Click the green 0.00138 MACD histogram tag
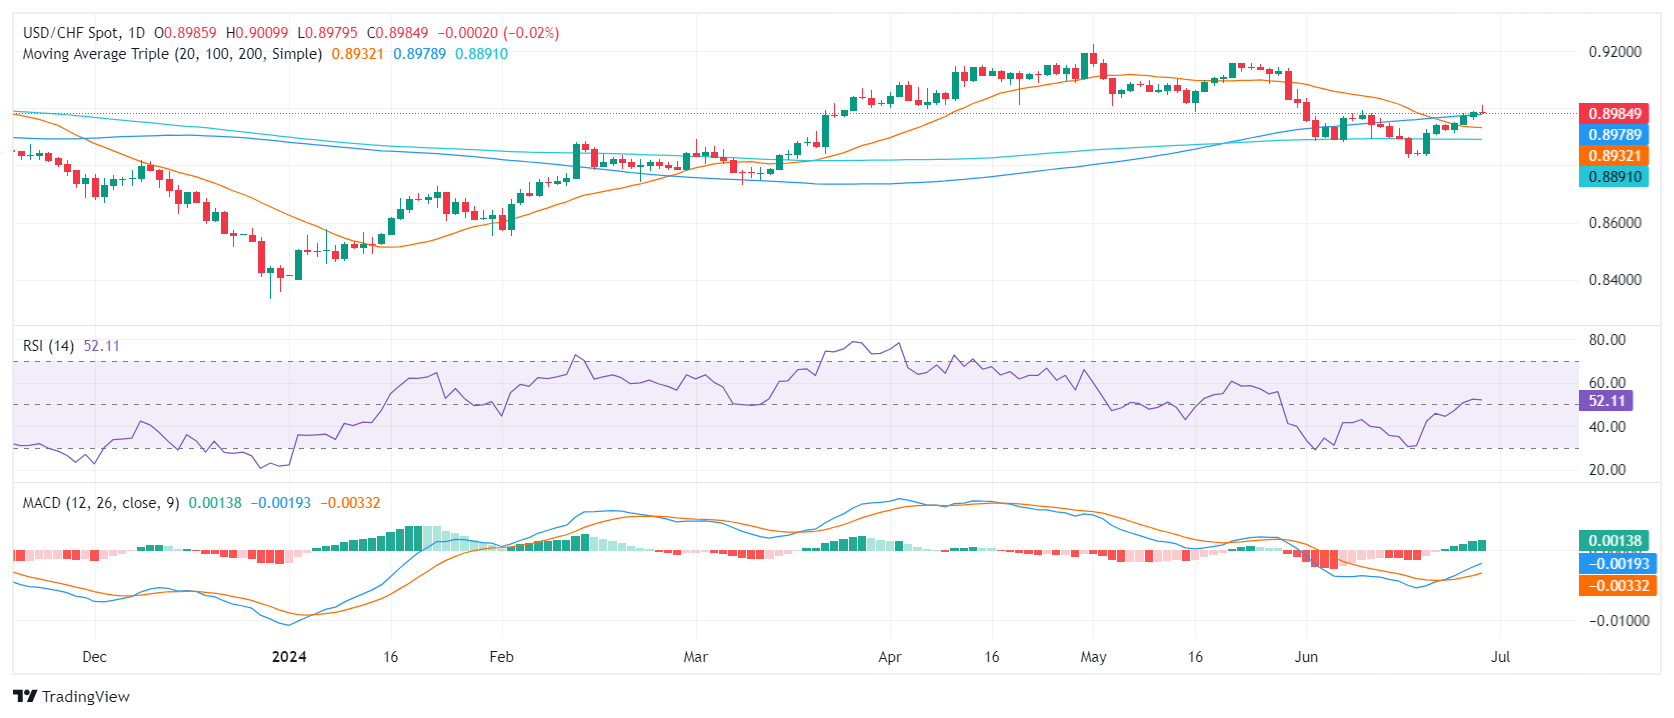1674x718 pixels. pyautogui.click(x=1614, y=541)
